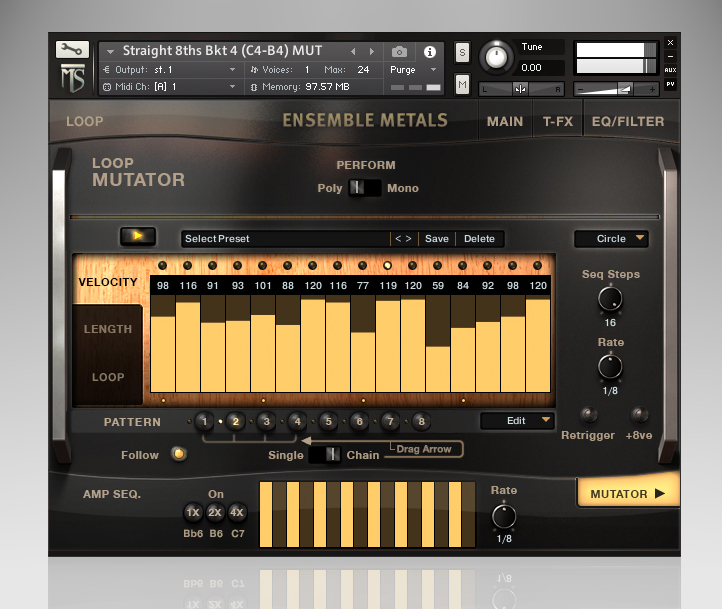Click the Seq Steps knob
This screenshot has width=722, height=609.
tap(610, 298)
